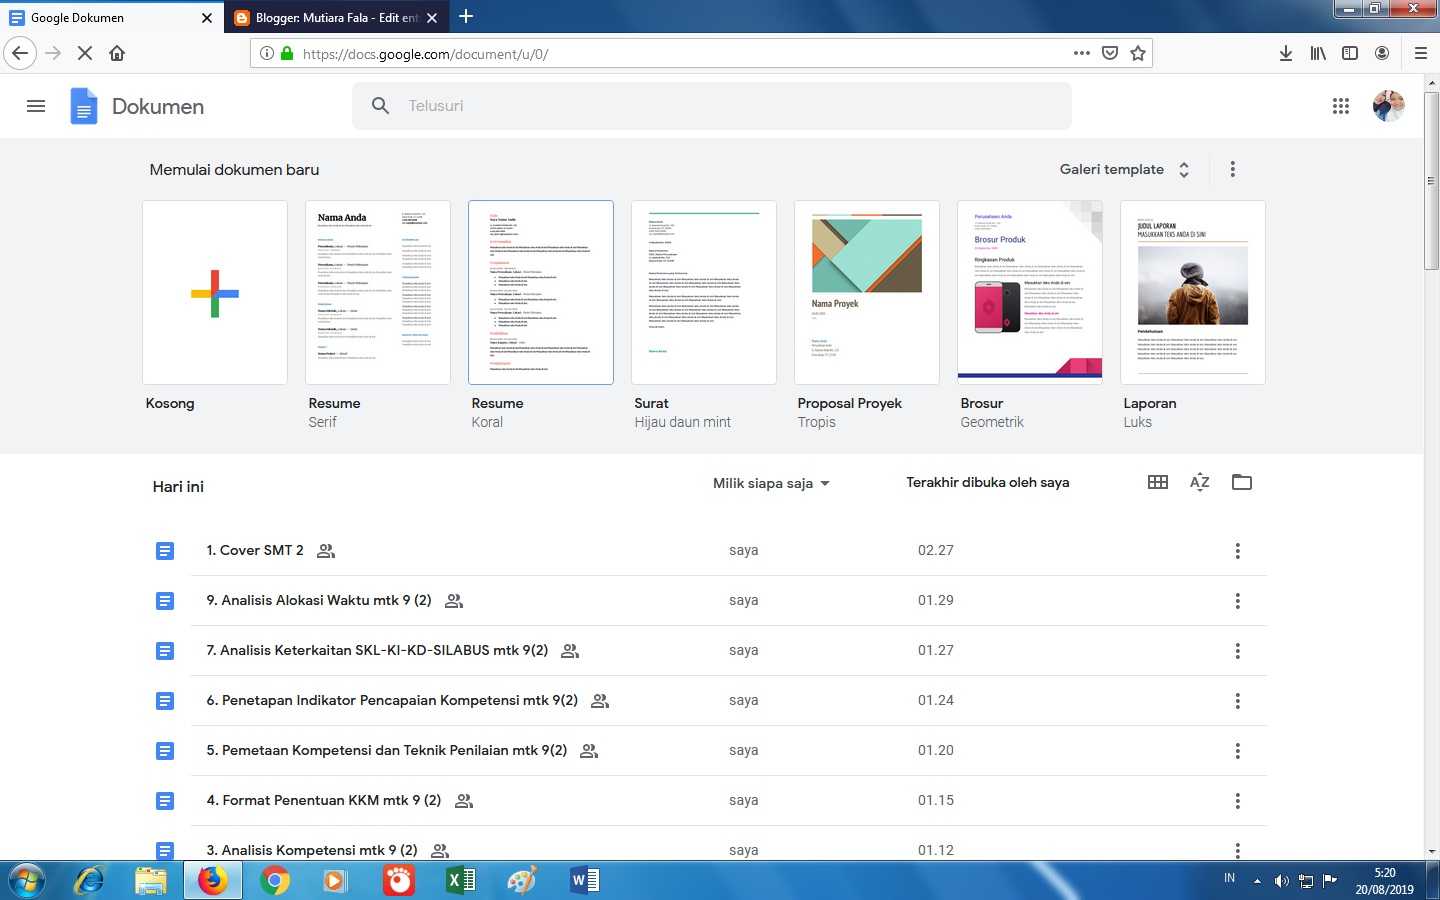Open document 1. Cover SMT 2
Viewport: 1440px width, 900px height.
pyautogui.click(x=255, y=550)
